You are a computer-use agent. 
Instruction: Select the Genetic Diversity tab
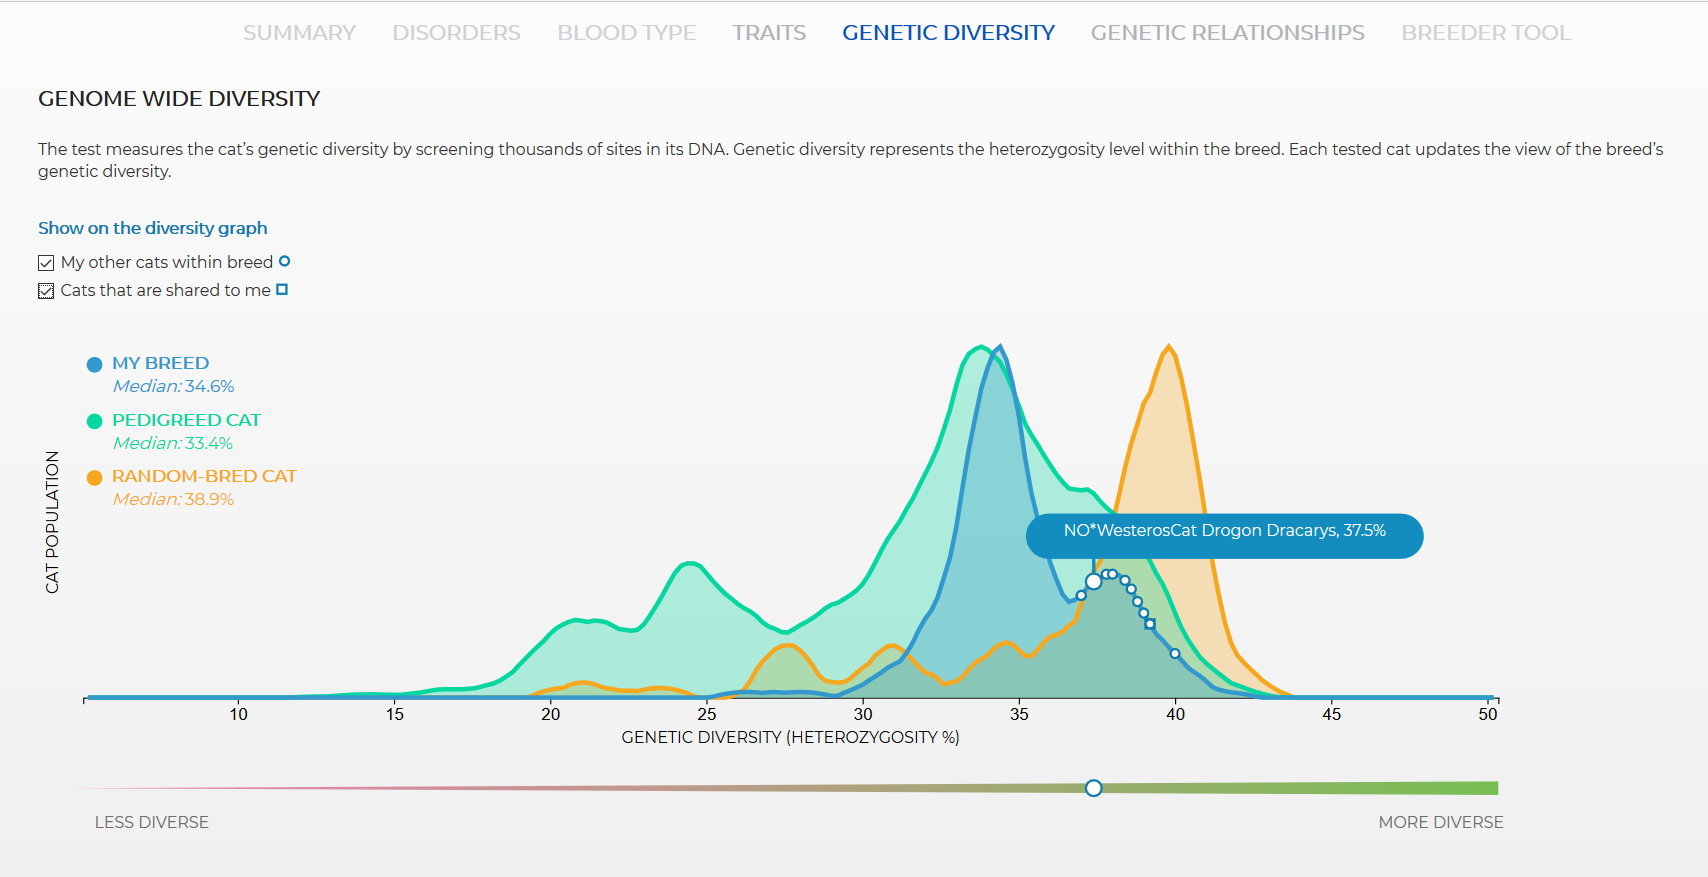pos(948,33)
